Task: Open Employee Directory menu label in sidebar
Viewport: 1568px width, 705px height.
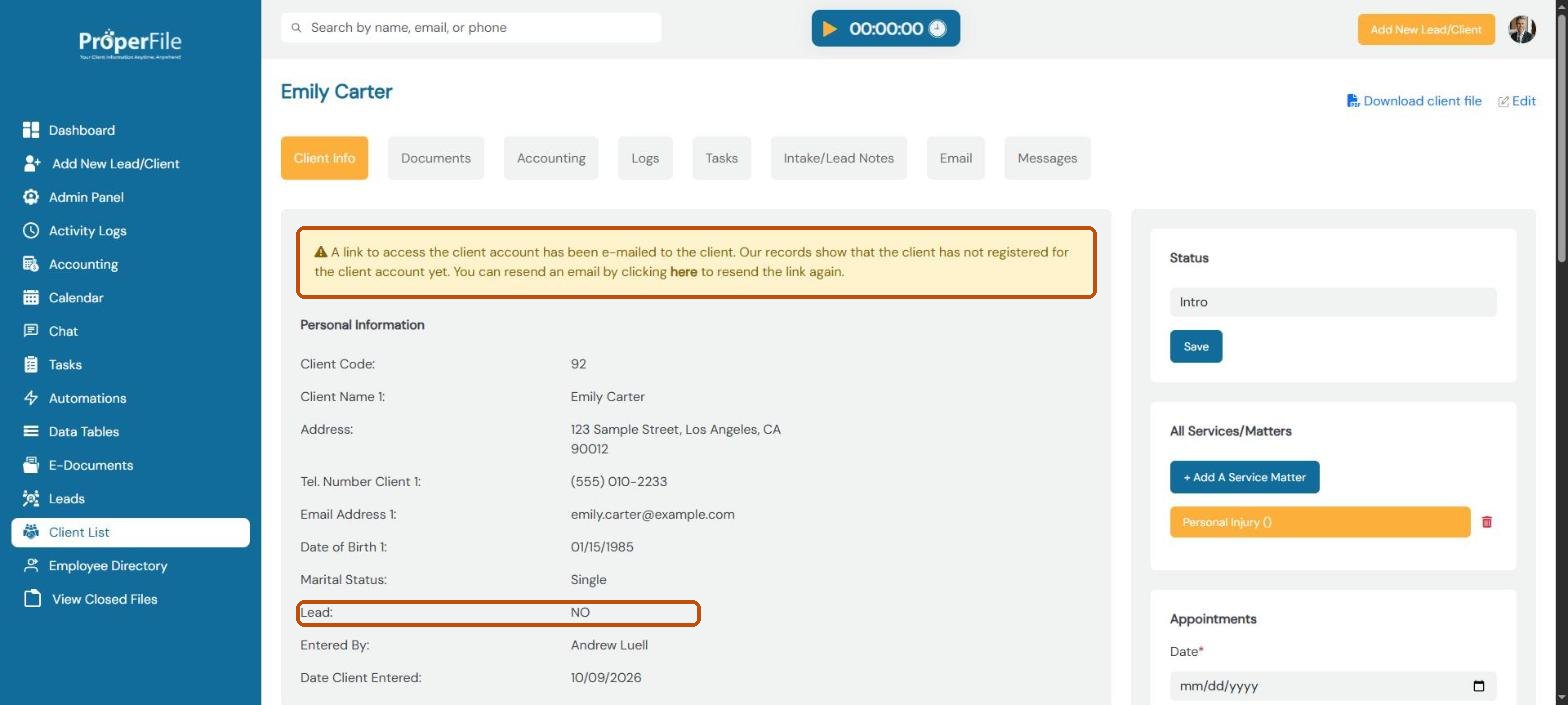Action: pos(108,566)
